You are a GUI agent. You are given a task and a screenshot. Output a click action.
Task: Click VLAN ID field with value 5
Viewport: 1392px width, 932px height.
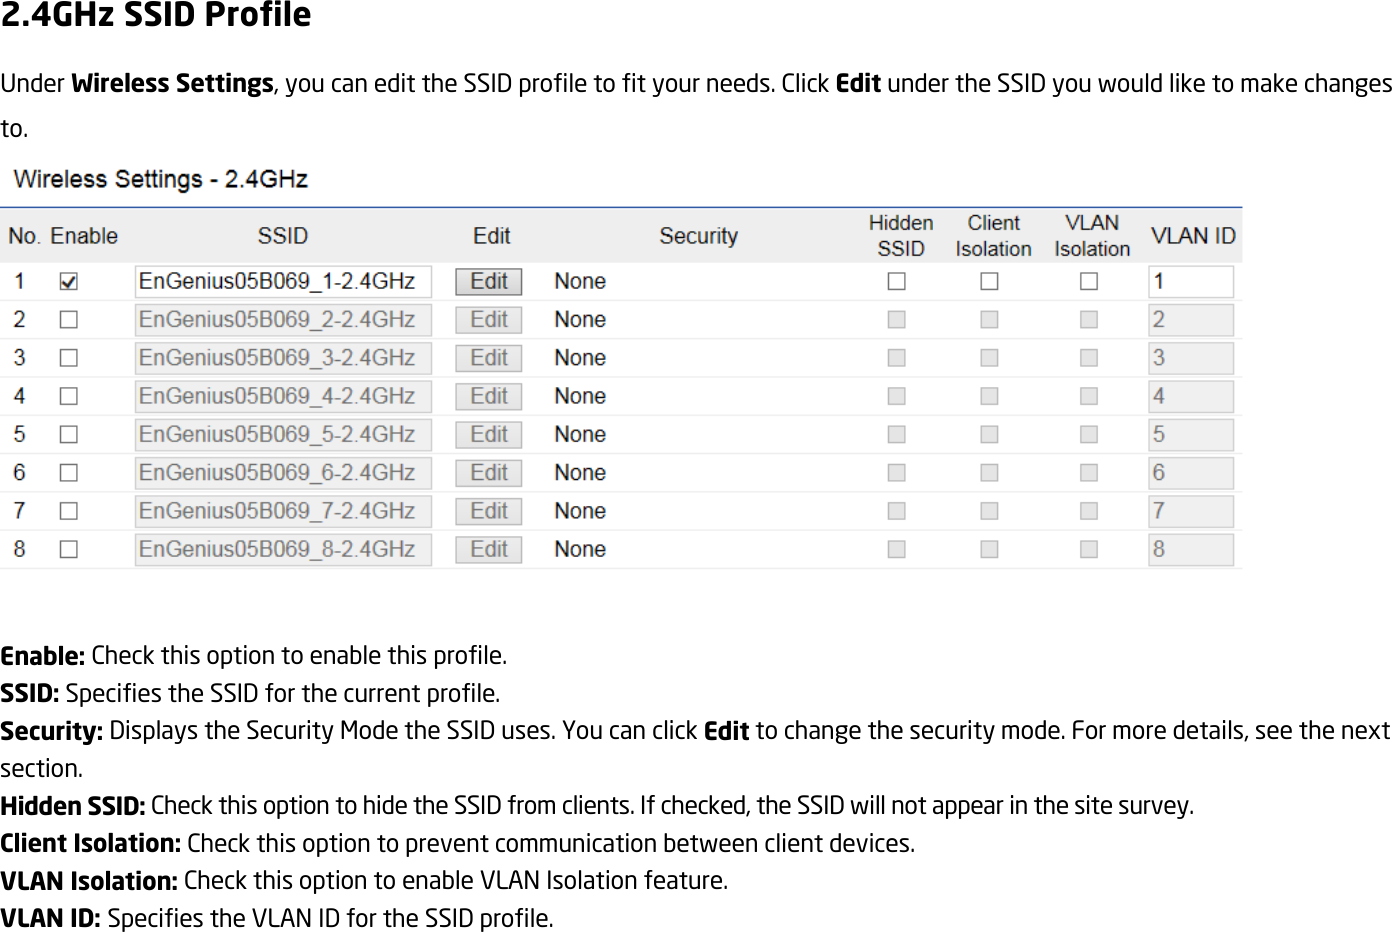coord(1191,435)
